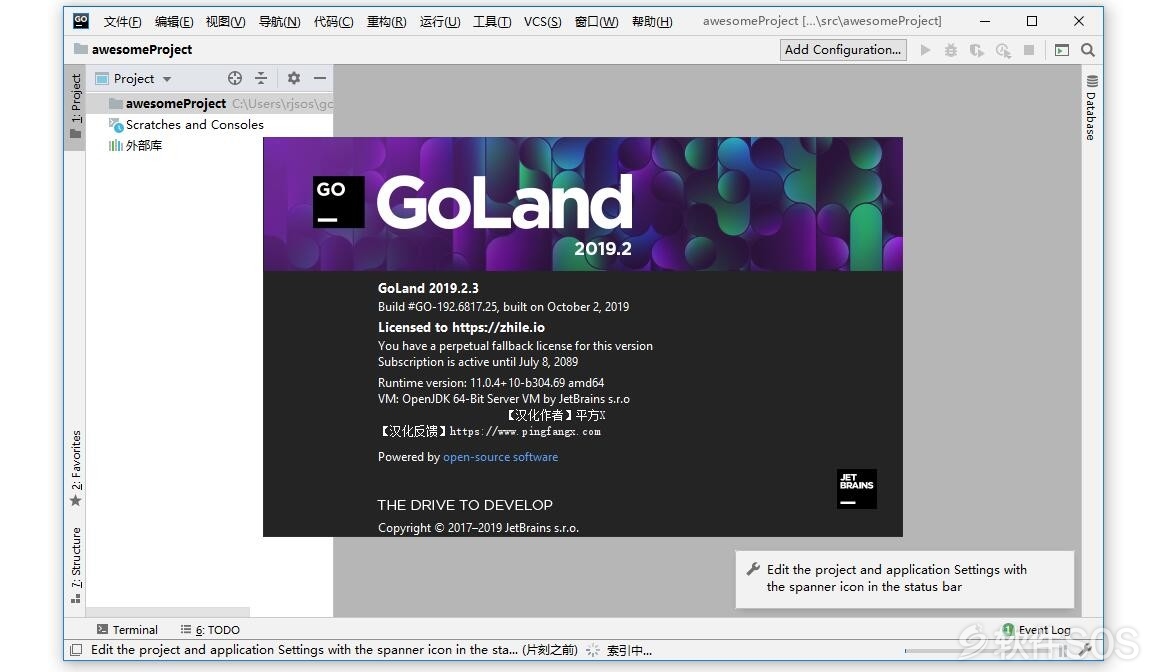Open the 导航(N) menu
Image resolution: width=1156 pixels, height=672 pixels.
279,21
